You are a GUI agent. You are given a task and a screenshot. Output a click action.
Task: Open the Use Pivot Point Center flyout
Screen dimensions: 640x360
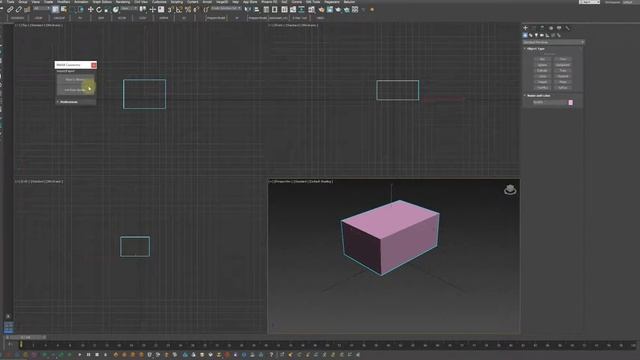143,9
